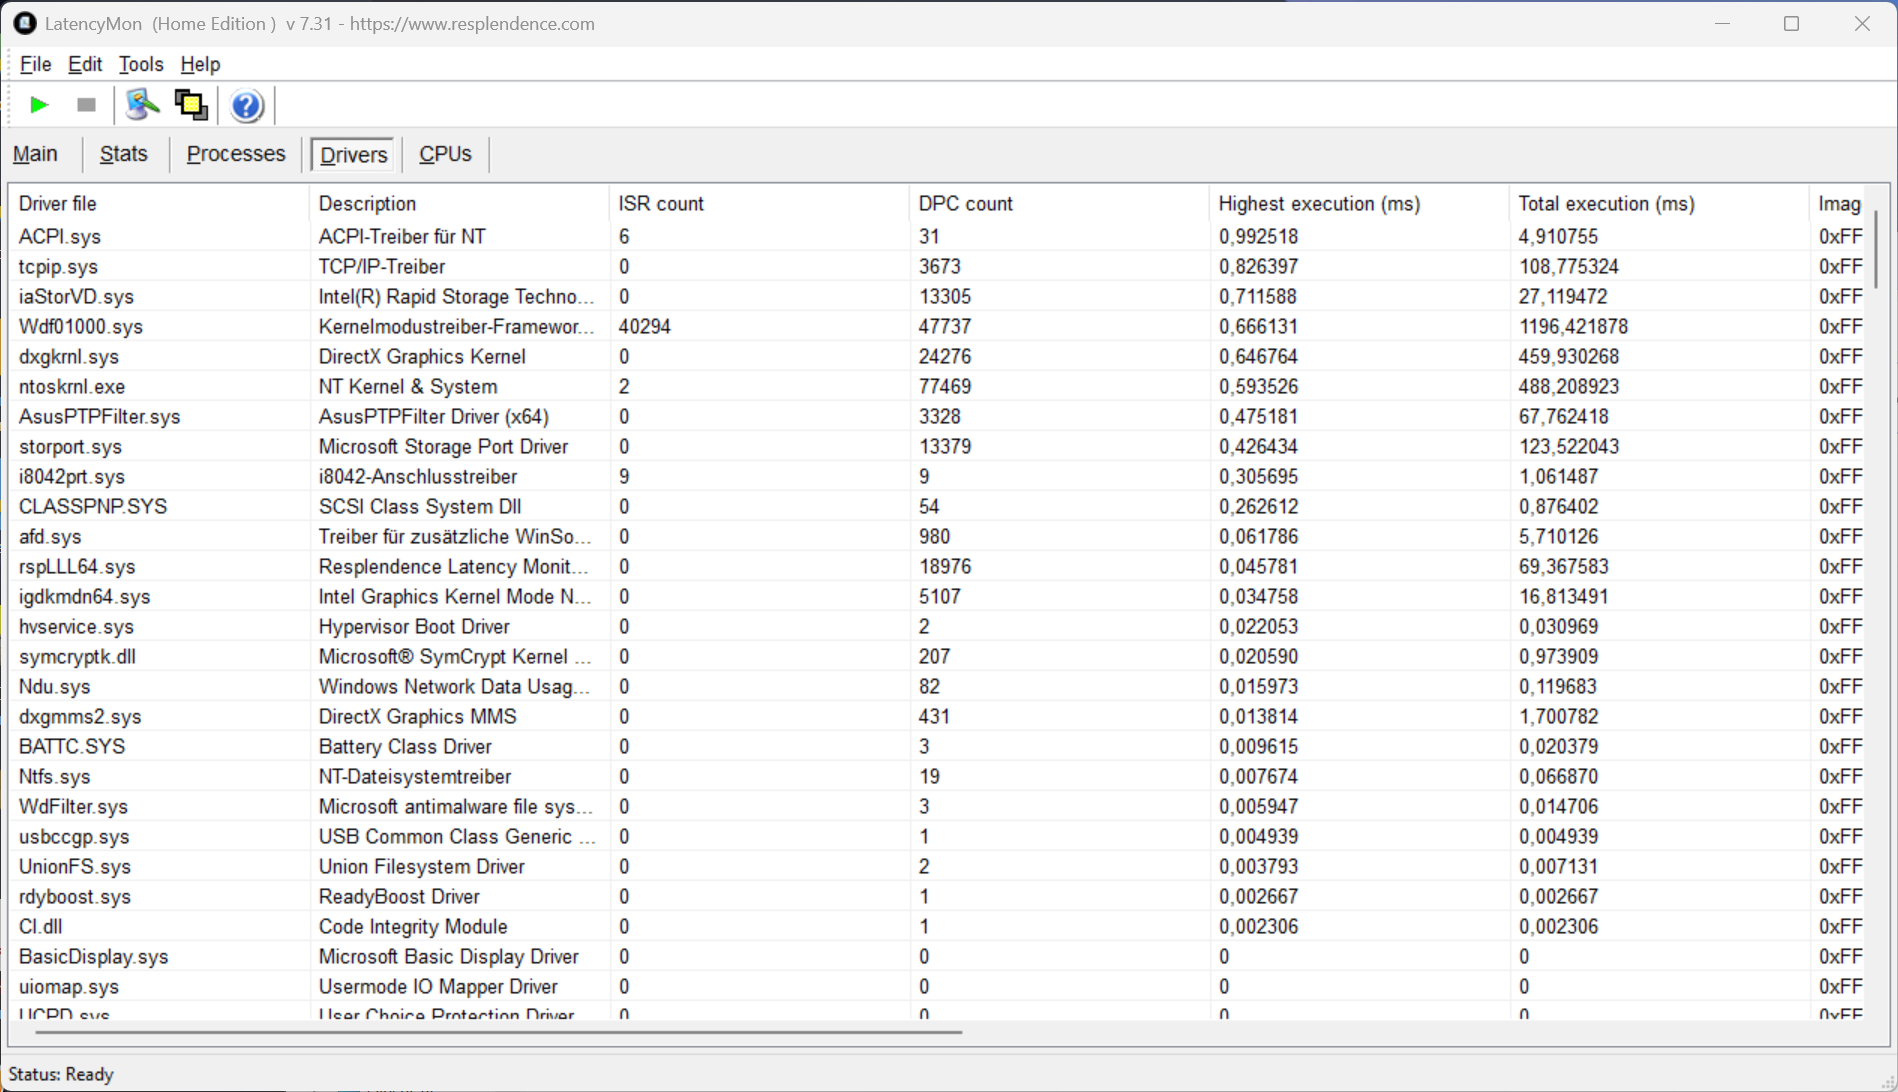Image resolution: width=1898 pixels, height=1092 pixels.
Task: Click the Hypervisor Boot Driver description cell
Action: point(414,627)
